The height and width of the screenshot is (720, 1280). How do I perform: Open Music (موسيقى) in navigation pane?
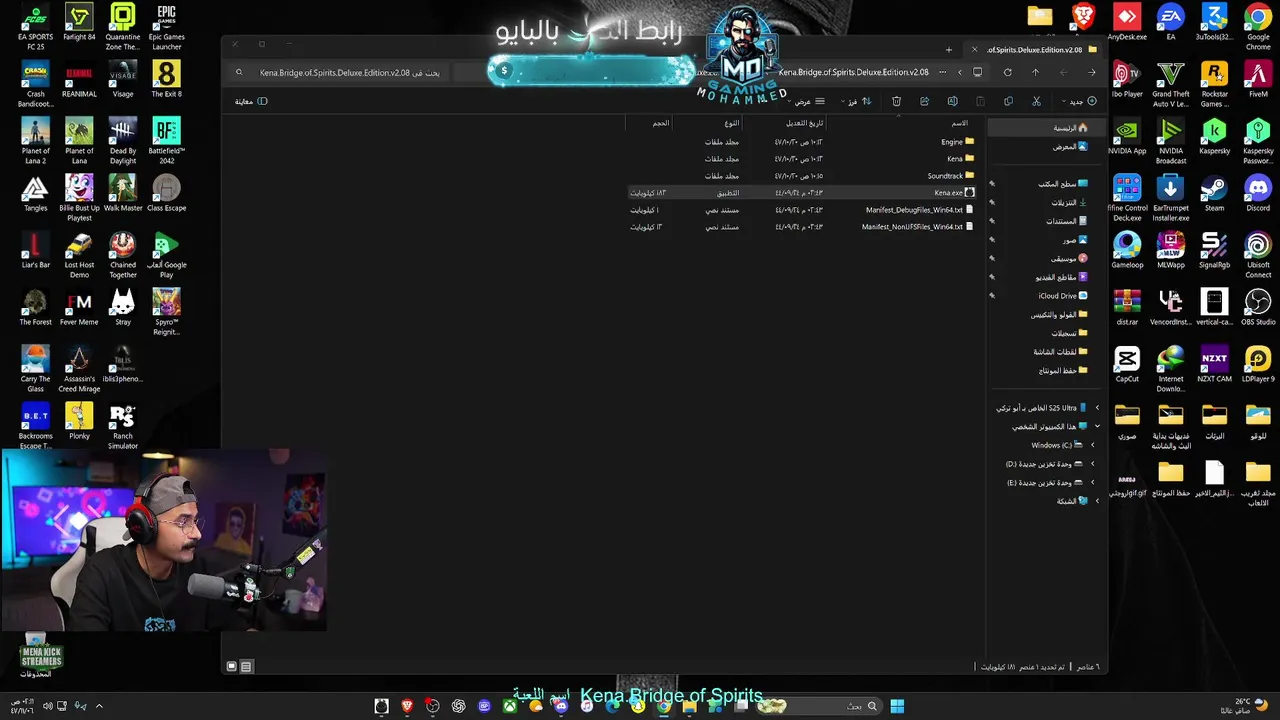point(1069,258)
